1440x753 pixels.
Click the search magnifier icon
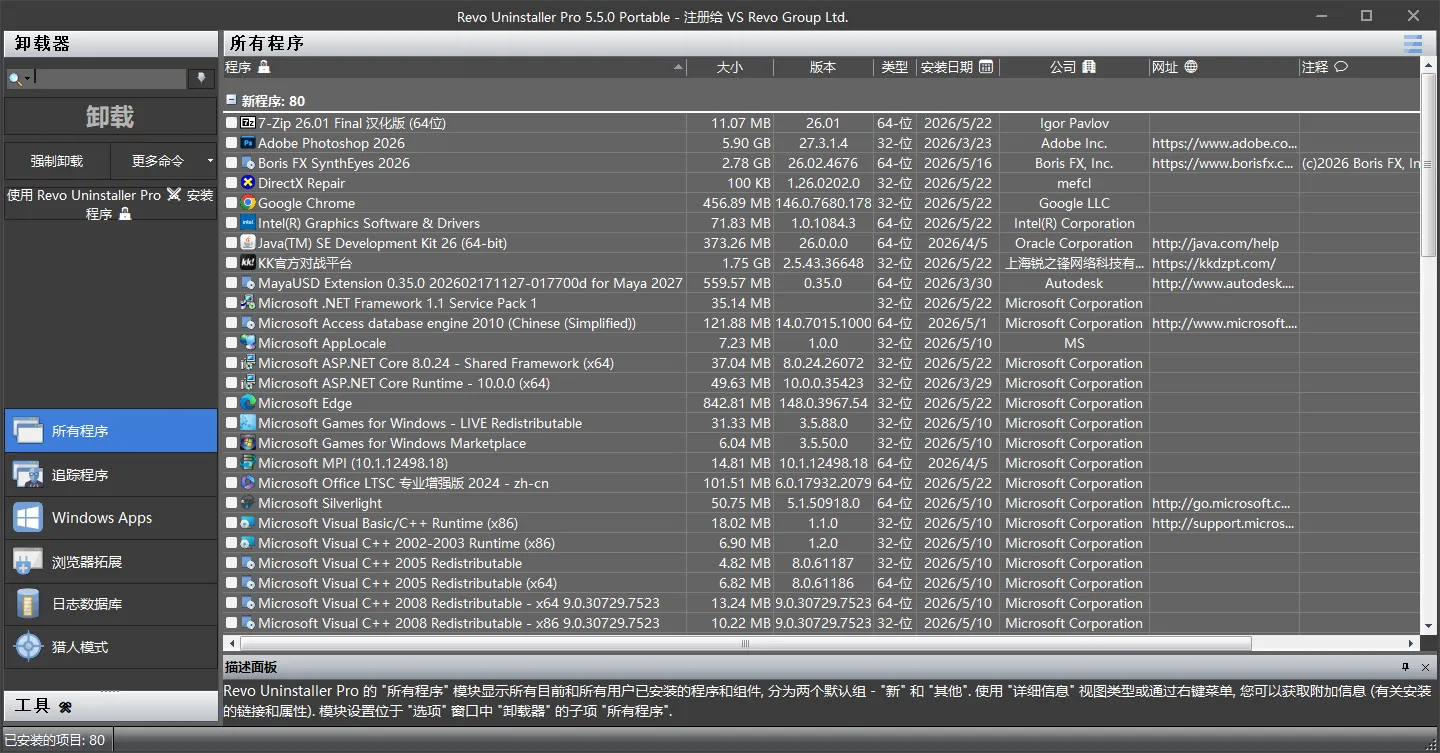tap(15, 79)
